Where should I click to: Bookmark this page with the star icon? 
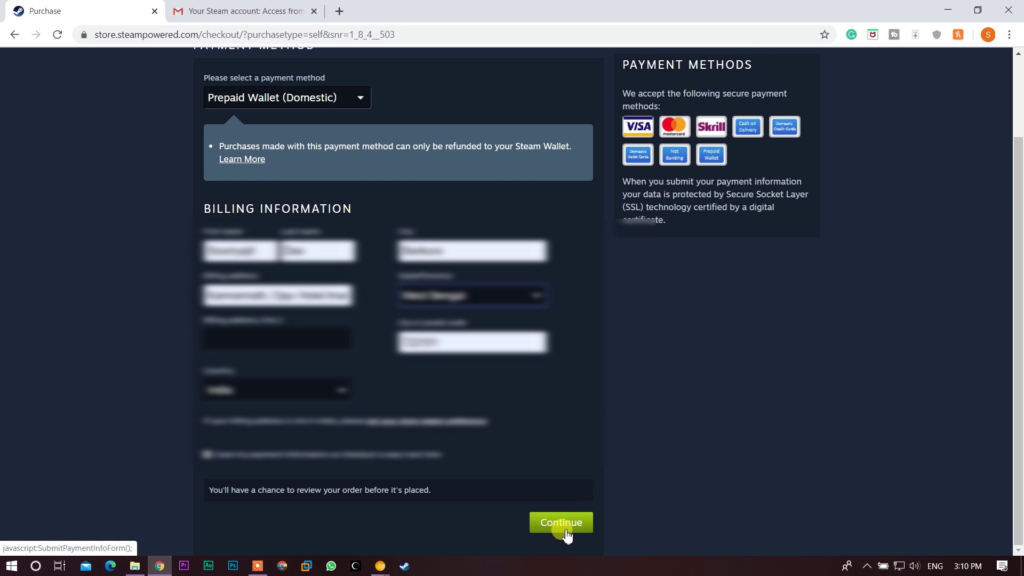pyautogui.click(x=824, y=35)
